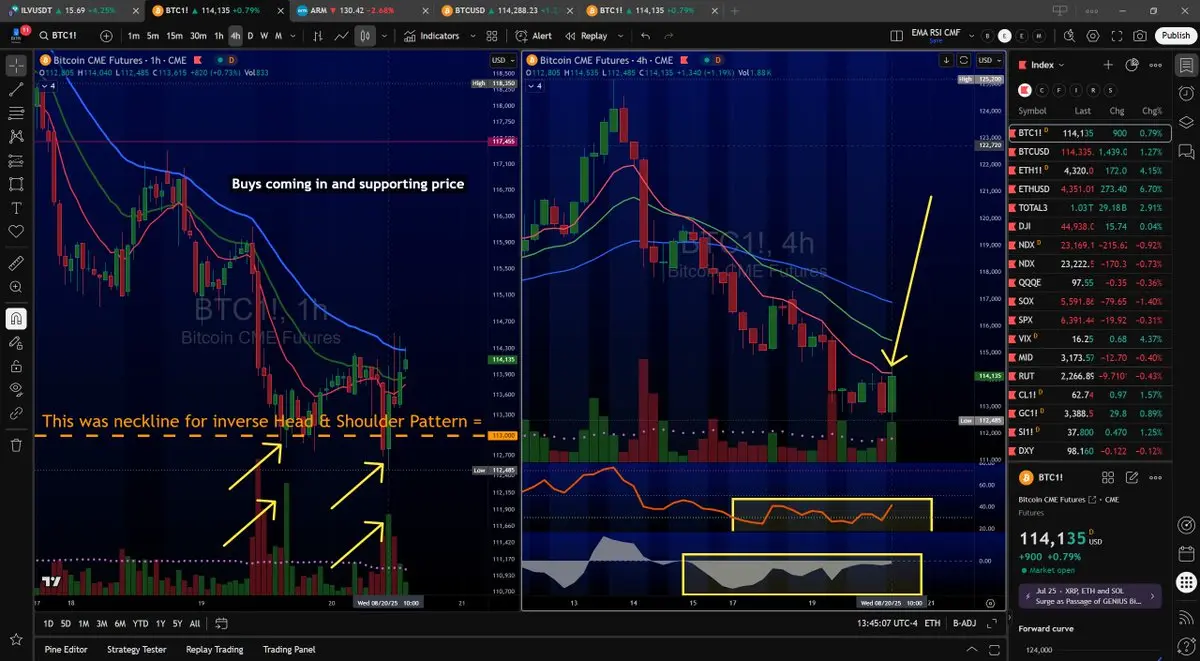Screen dimensions: 1200x661
Task: Switch to the ILVUSDT browser tab
Action: (x=70, y=10)
